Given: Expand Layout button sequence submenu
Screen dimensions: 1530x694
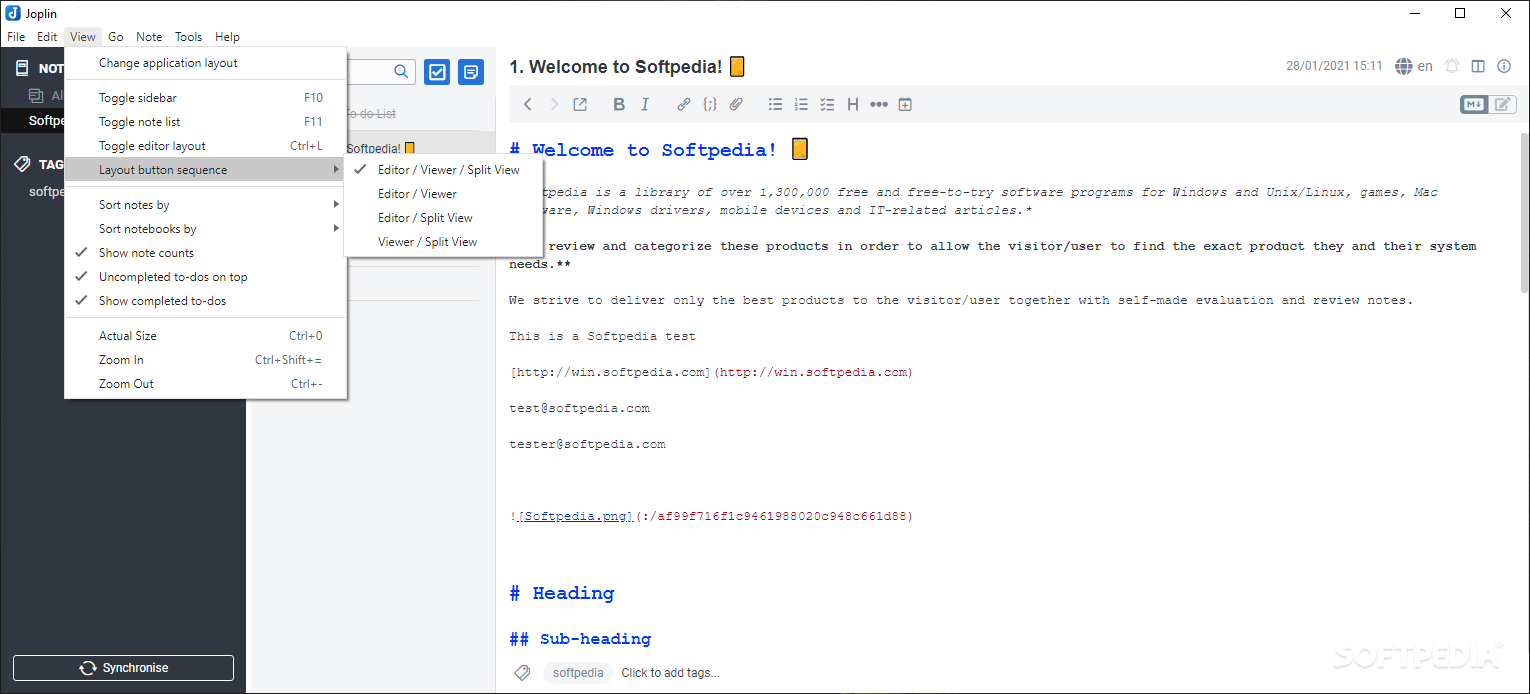Looking at the screenshot, I should tap(206, 170).
